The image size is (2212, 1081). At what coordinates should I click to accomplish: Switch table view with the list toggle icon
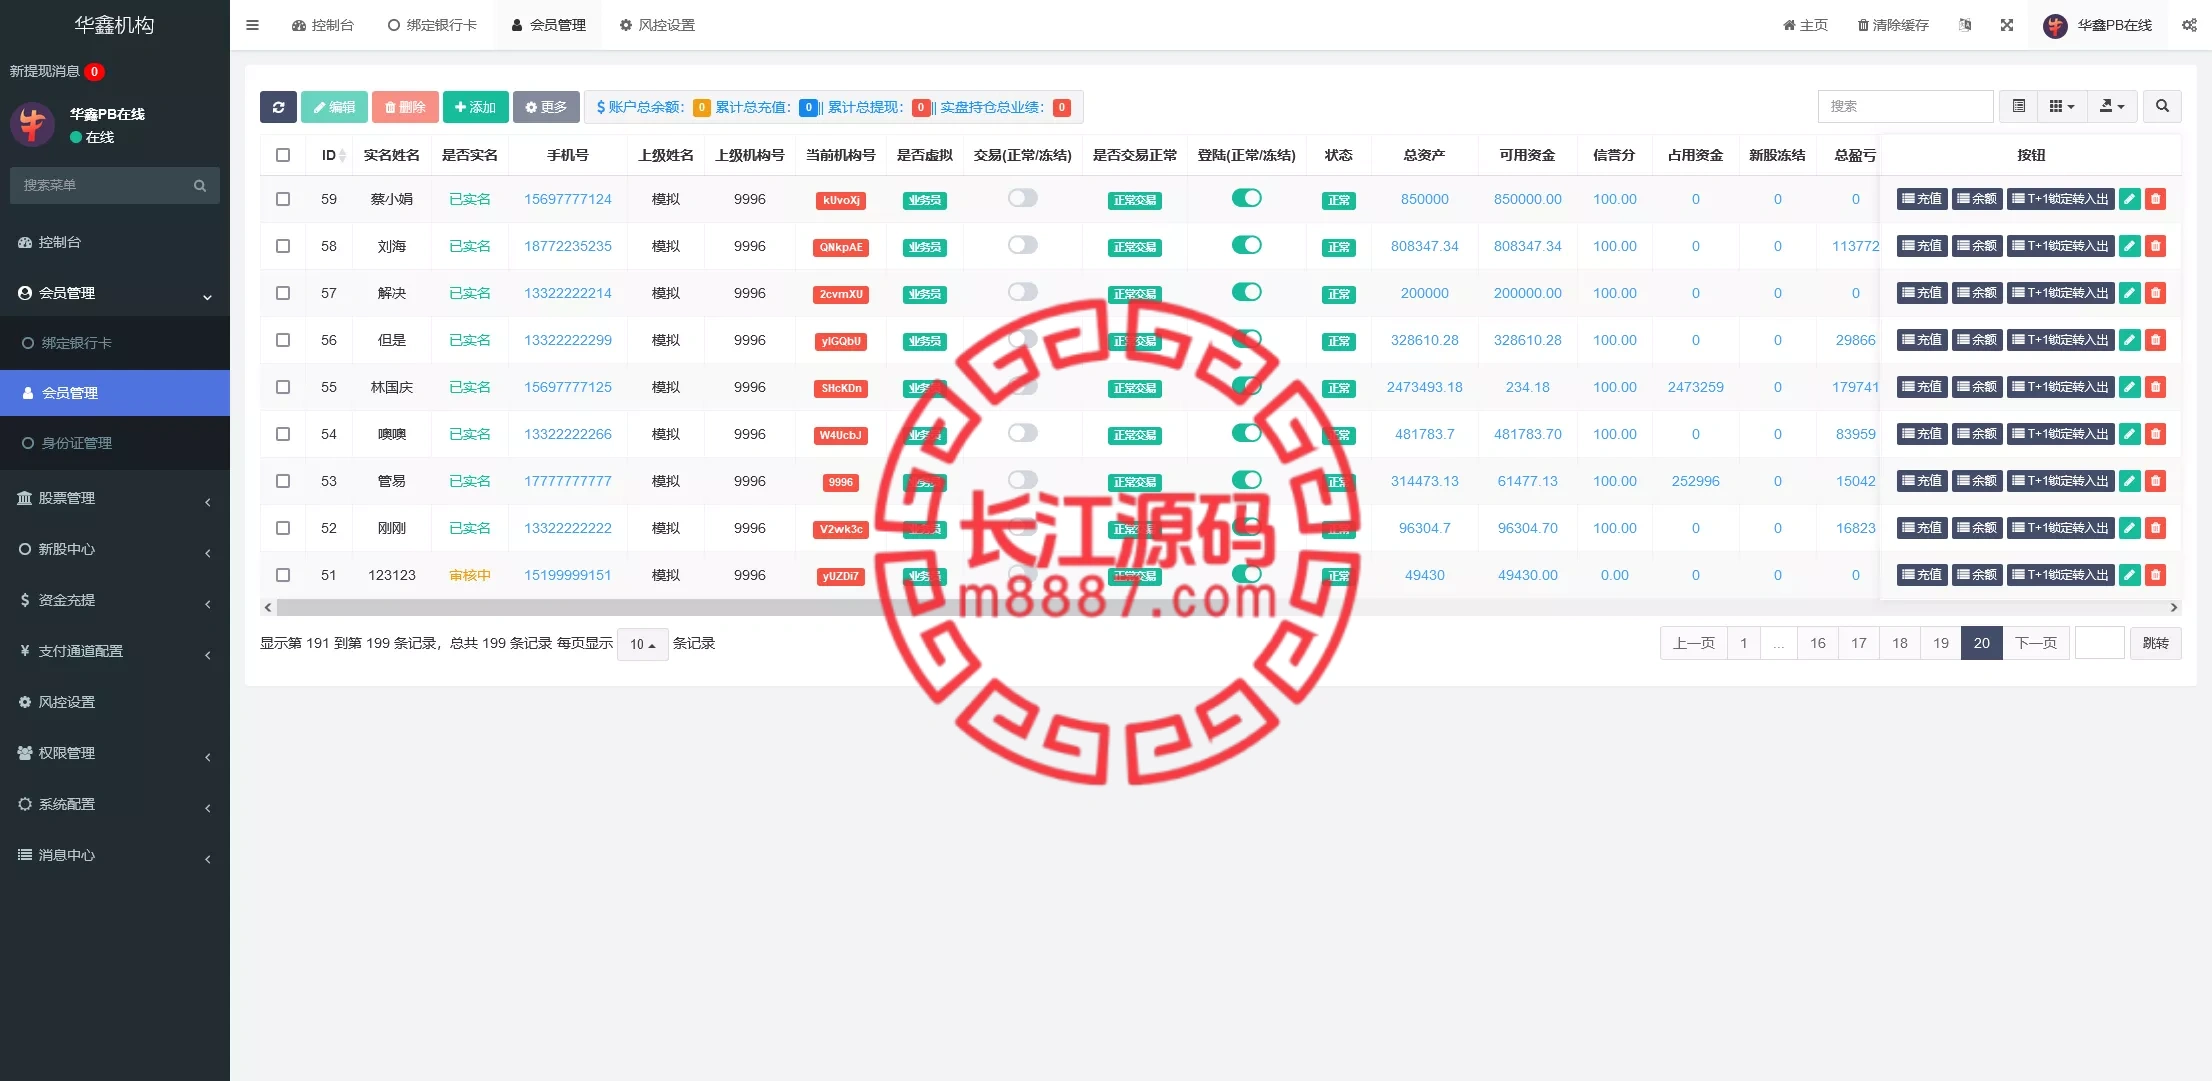(2018, 106)
